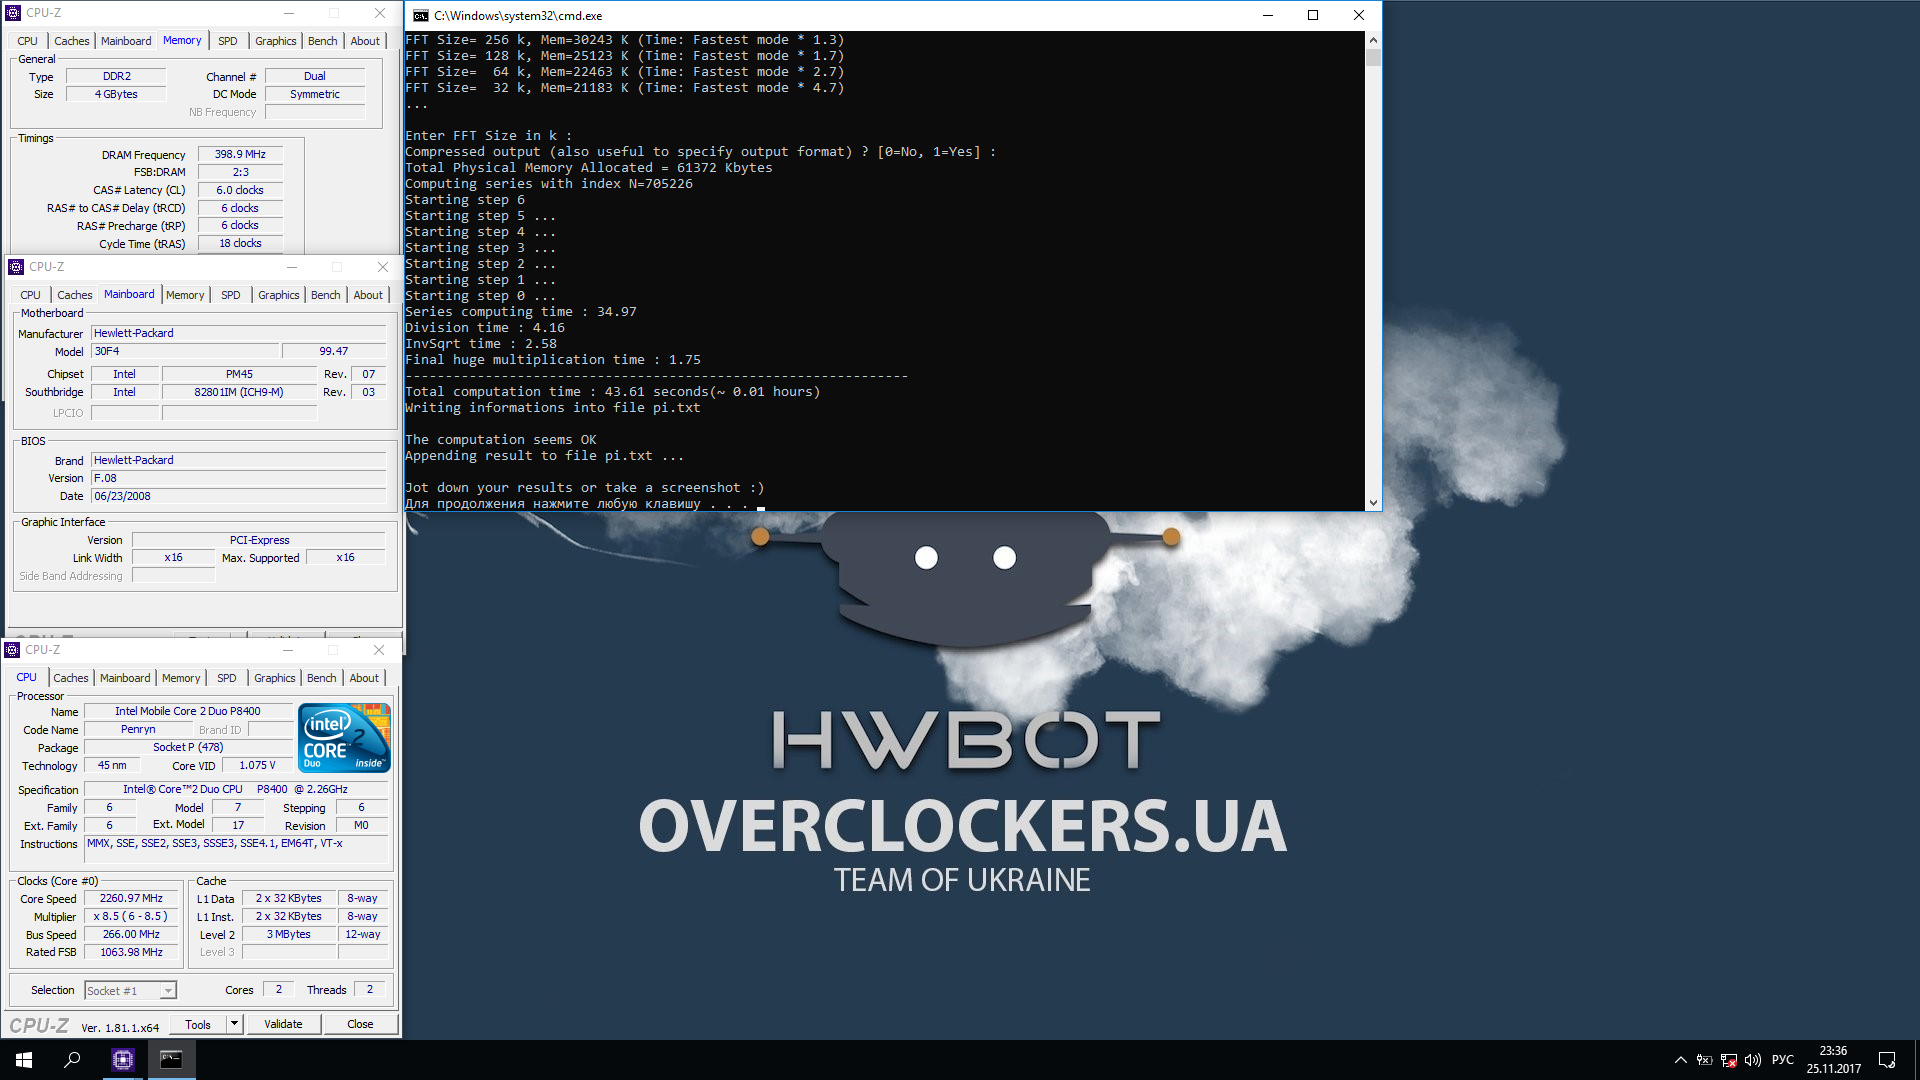This screenshot has width=1920, height=1080.
Task: Click the Intel Core 2 Duo logo
Action: pyautogui.click(x=345, y=738)
